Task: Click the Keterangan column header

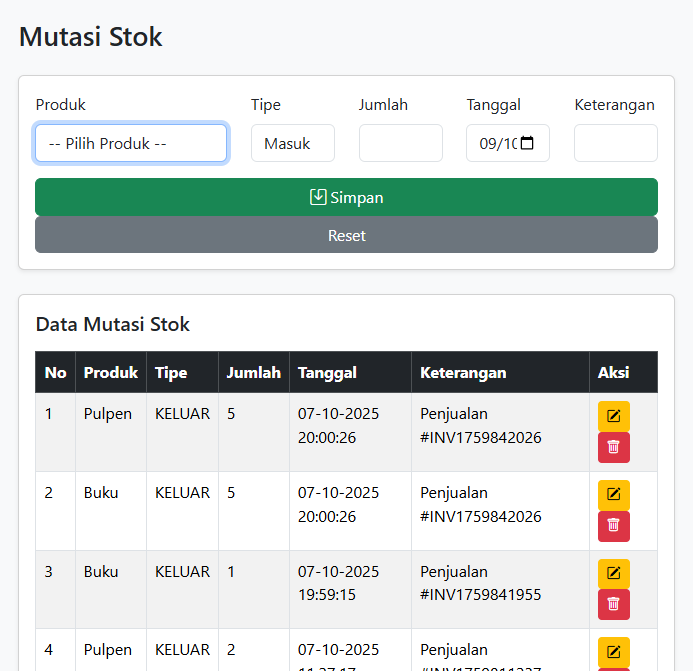Action: pyautogui.click(x=500, y=372)
